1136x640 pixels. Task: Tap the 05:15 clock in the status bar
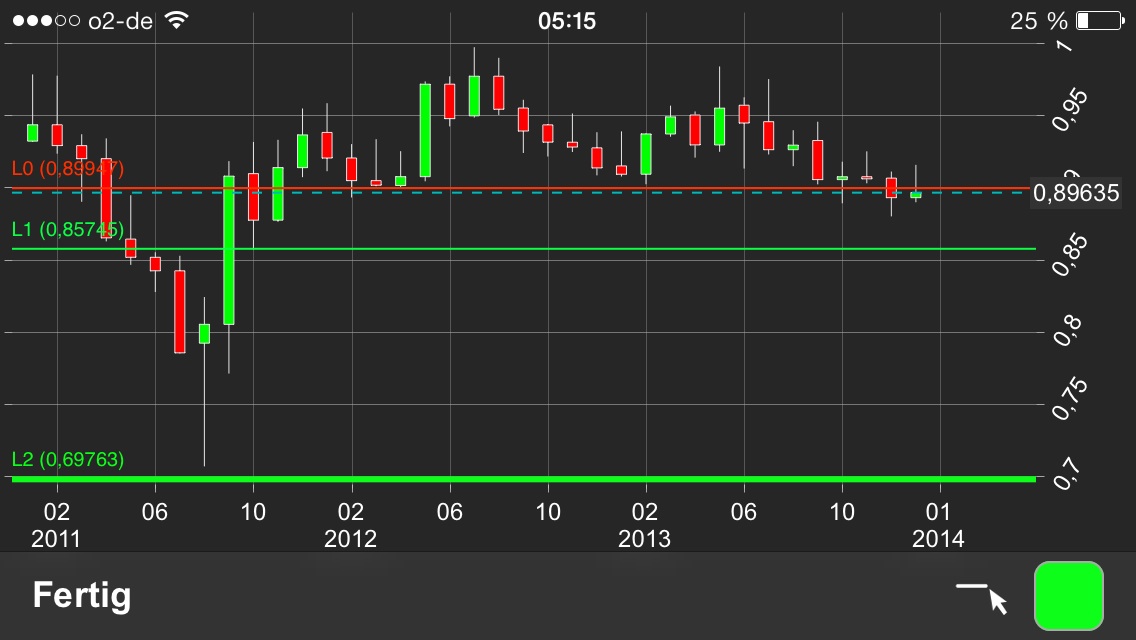(568, 18)
